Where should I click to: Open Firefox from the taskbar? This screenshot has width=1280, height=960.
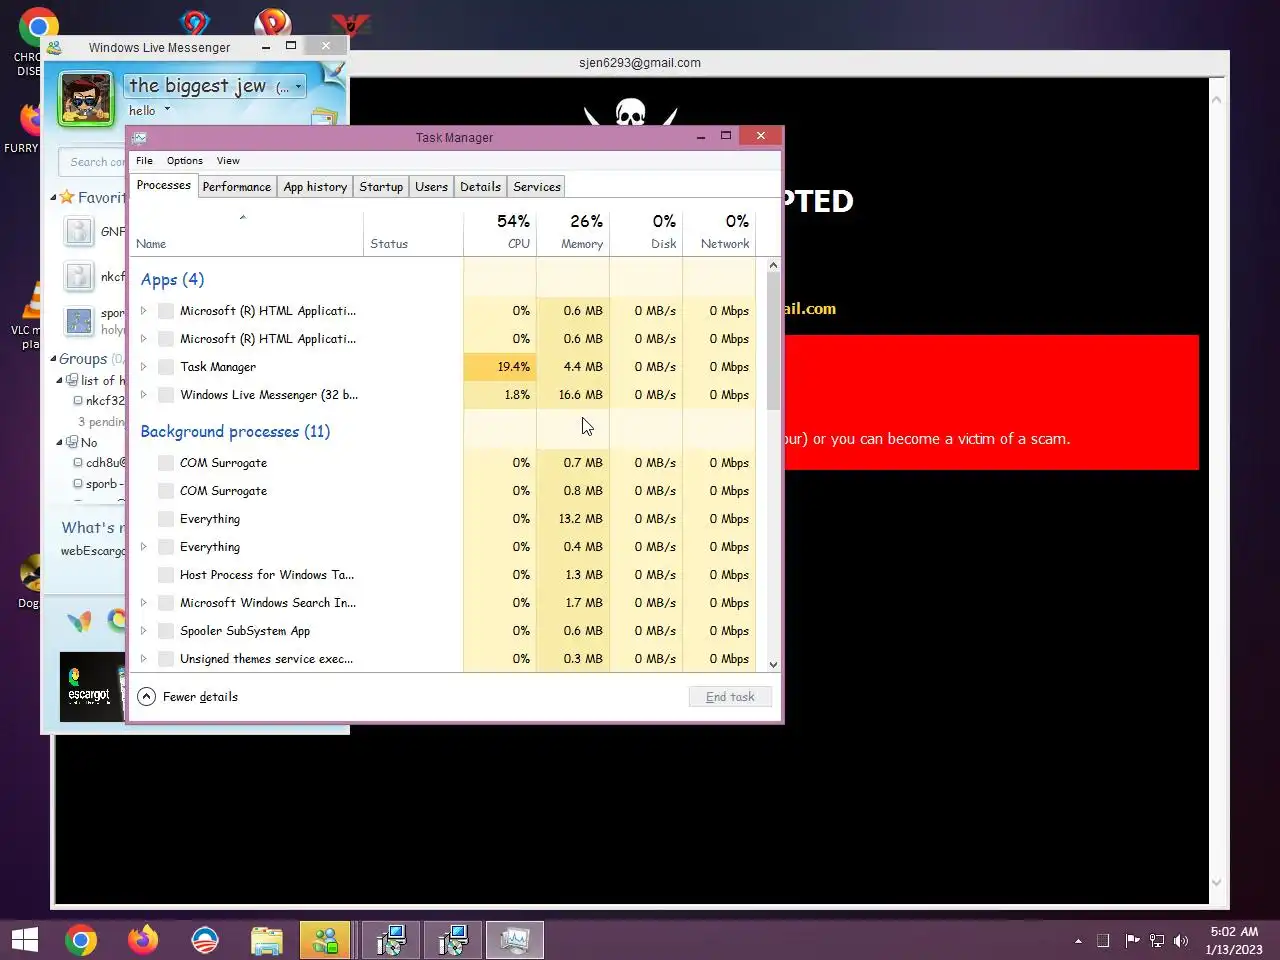point(143,940)
